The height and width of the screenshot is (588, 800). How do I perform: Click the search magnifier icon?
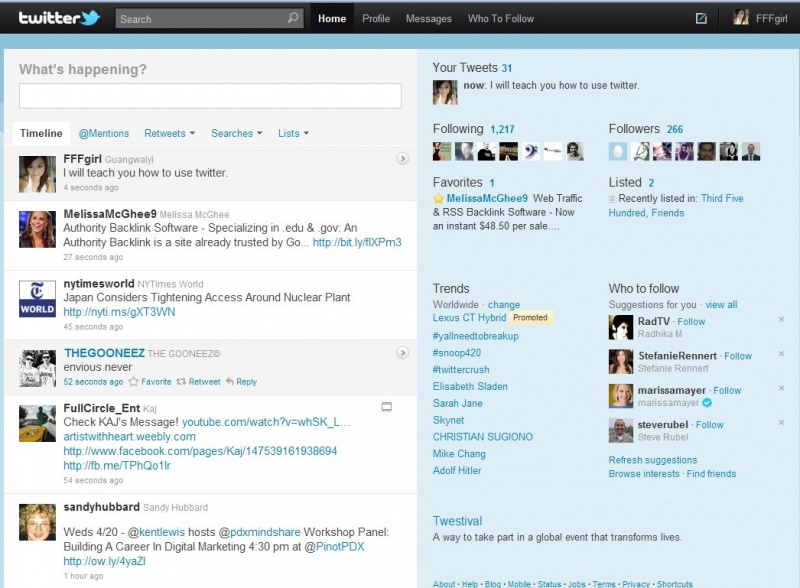coord(293,18)
